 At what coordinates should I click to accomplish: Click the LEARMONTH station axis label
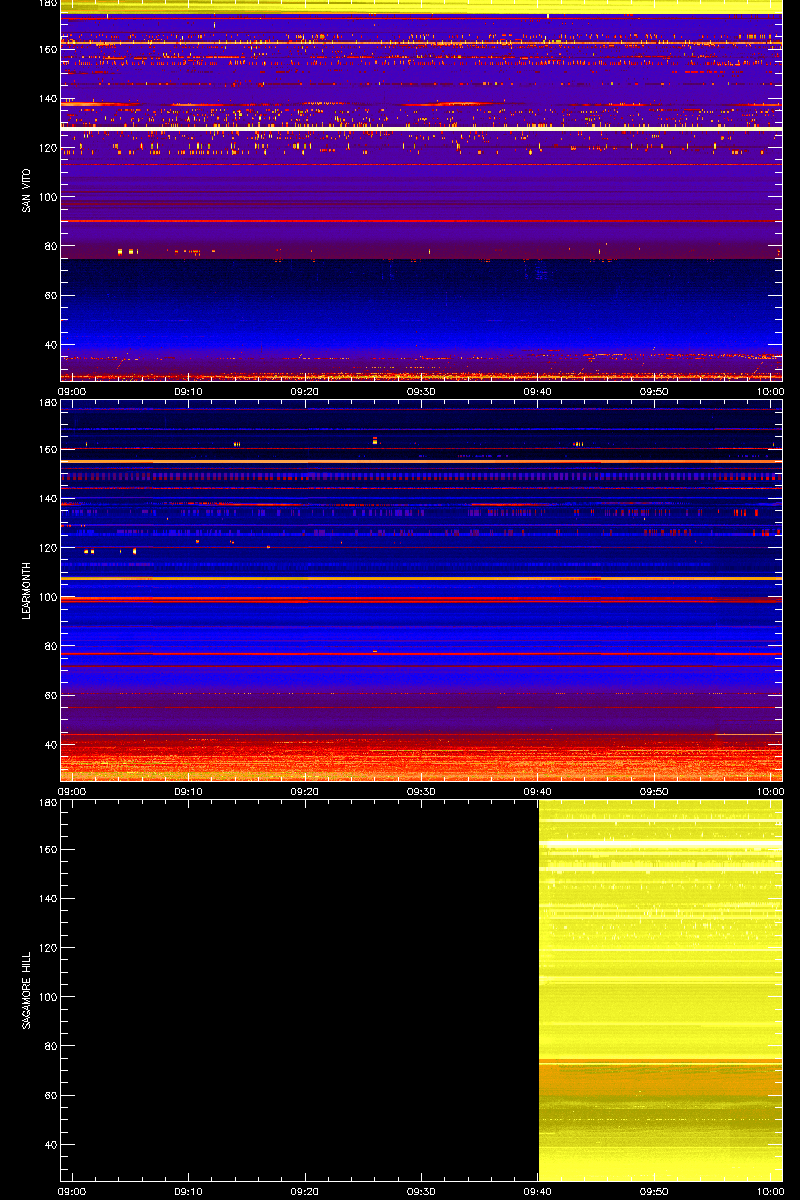27,590
